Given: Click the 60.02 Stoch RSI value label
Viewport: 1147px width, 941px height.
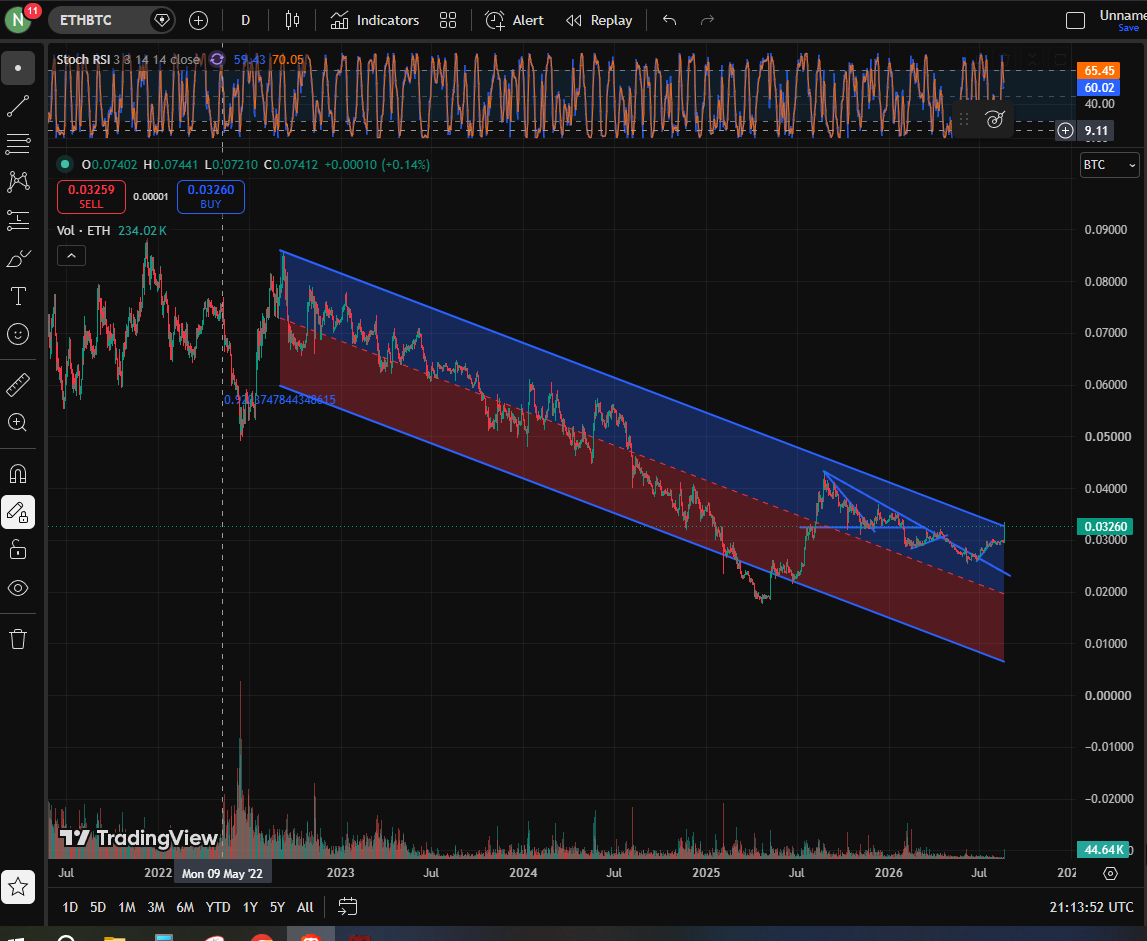Looking at the screenshot, I should [1099, 88].
